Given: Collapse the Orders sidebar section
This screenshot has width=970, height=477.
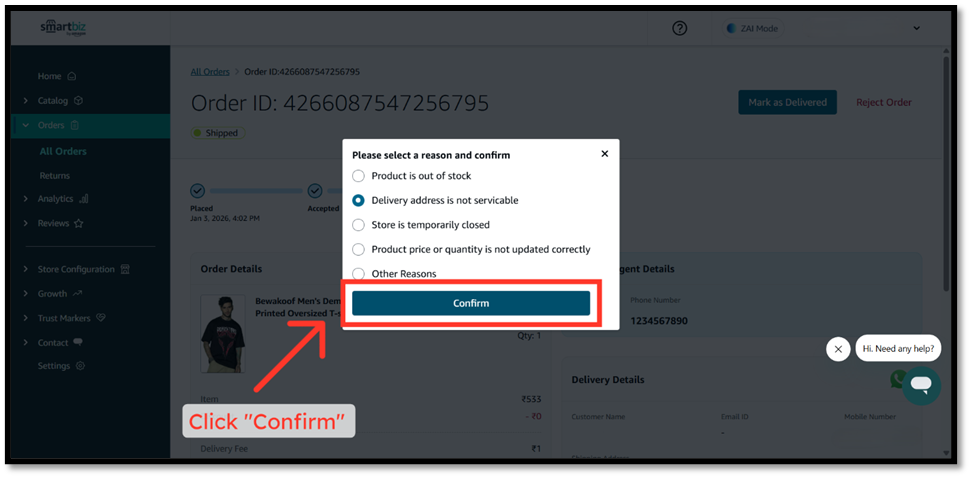Looking at the screenshot, I should click(26, 125).
